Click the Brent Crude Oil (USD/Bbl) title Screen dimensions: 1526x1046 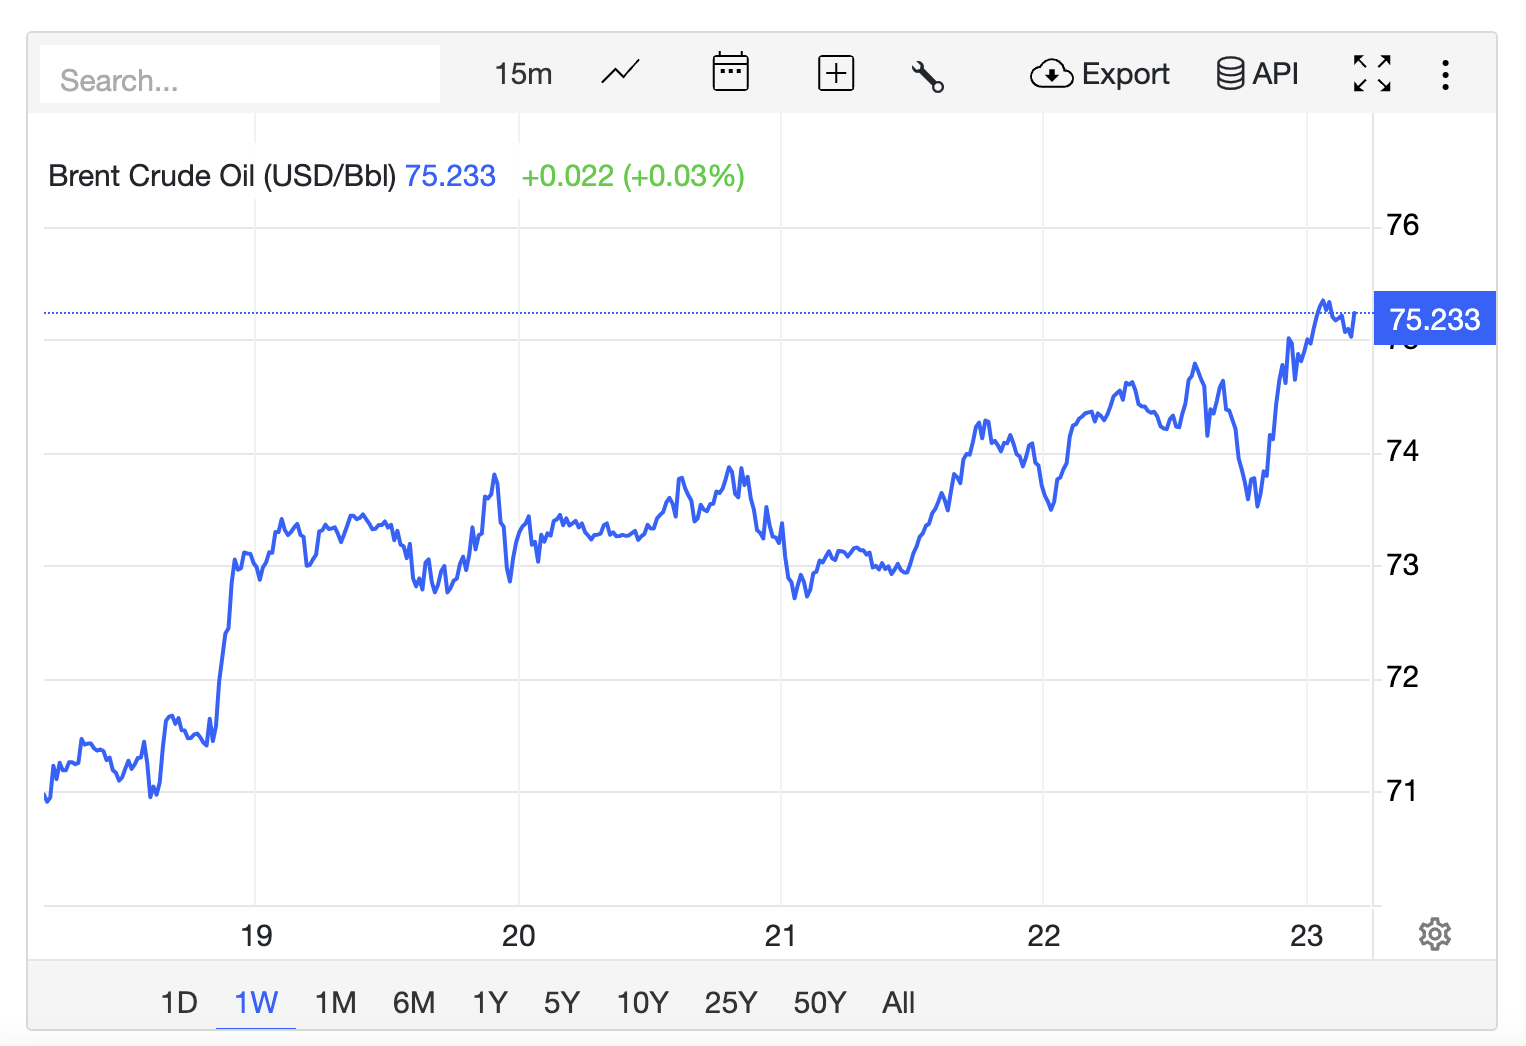(222, 176)
